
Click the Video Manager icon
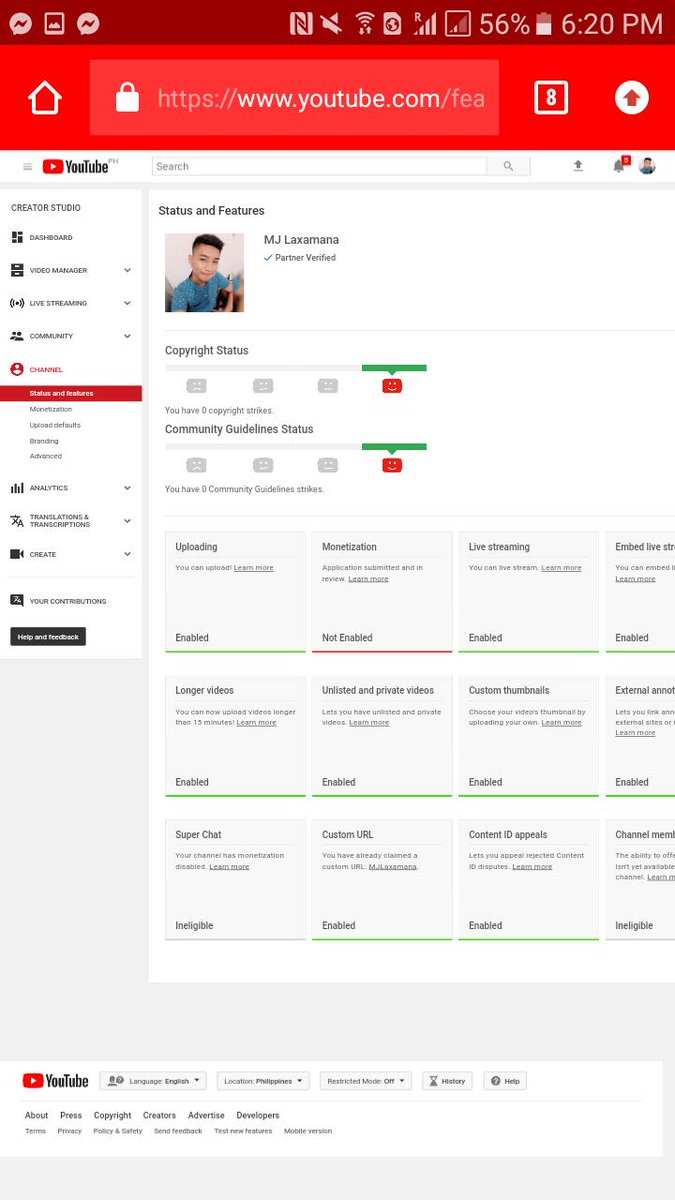[17, 270]
